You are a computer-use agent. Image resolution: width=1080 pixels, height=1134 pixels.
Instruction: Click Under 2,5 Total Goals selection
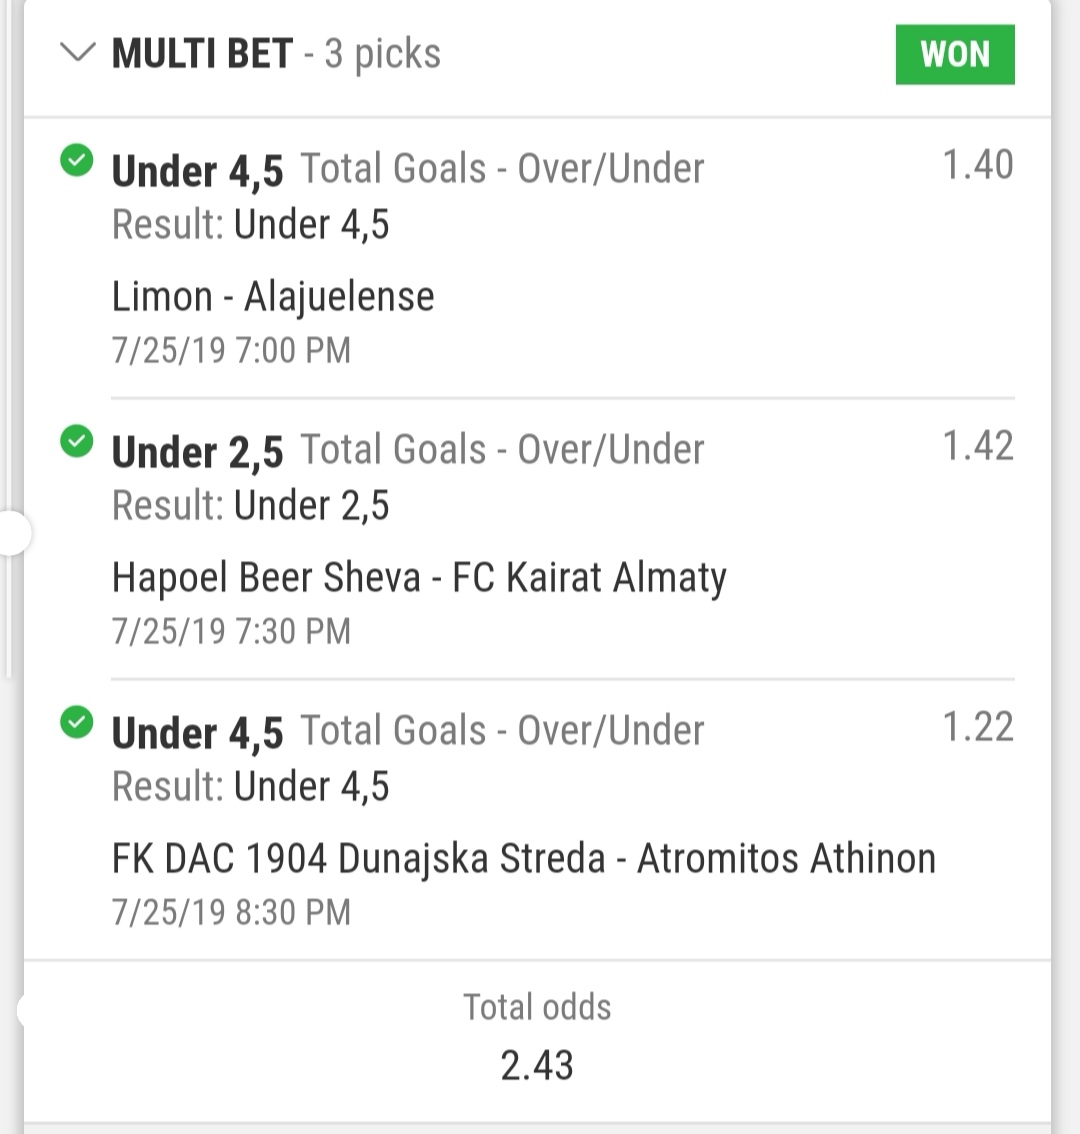pos(407,450)
